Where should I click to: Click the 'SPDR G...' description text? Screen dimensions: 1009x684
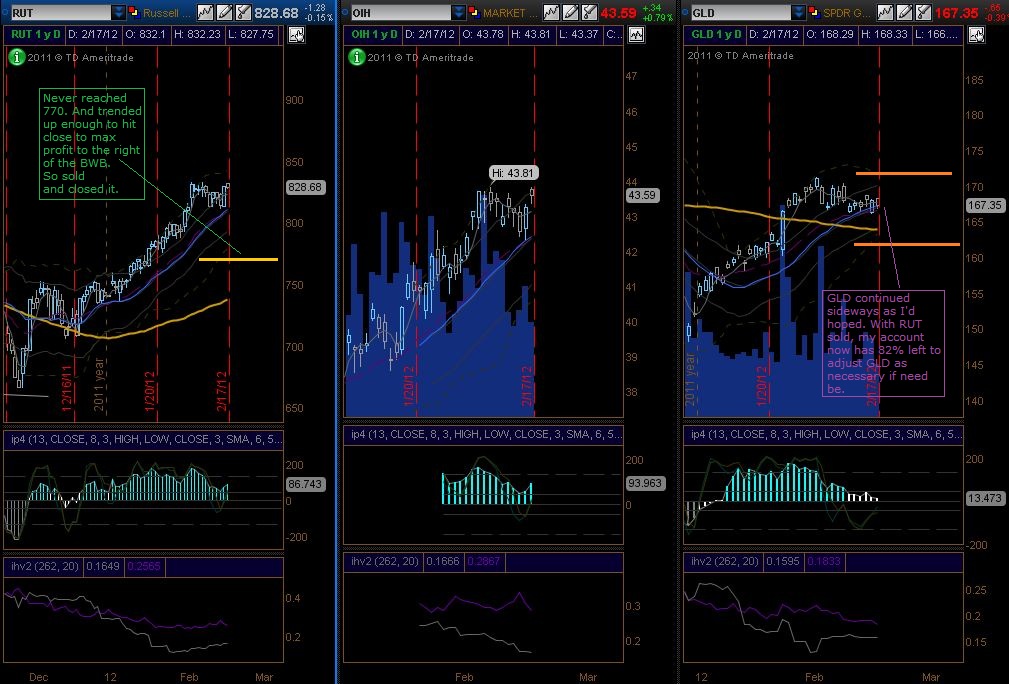tap(846, 13)
